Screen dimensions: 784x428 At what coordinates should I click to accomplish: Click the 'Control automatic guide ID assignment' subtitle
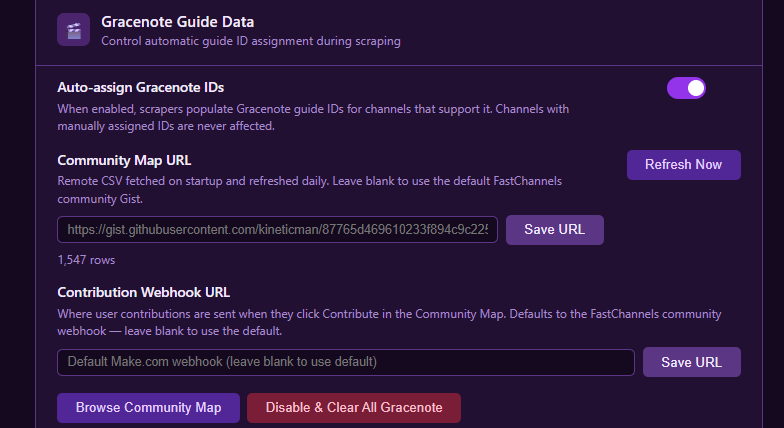click(251, 41)
